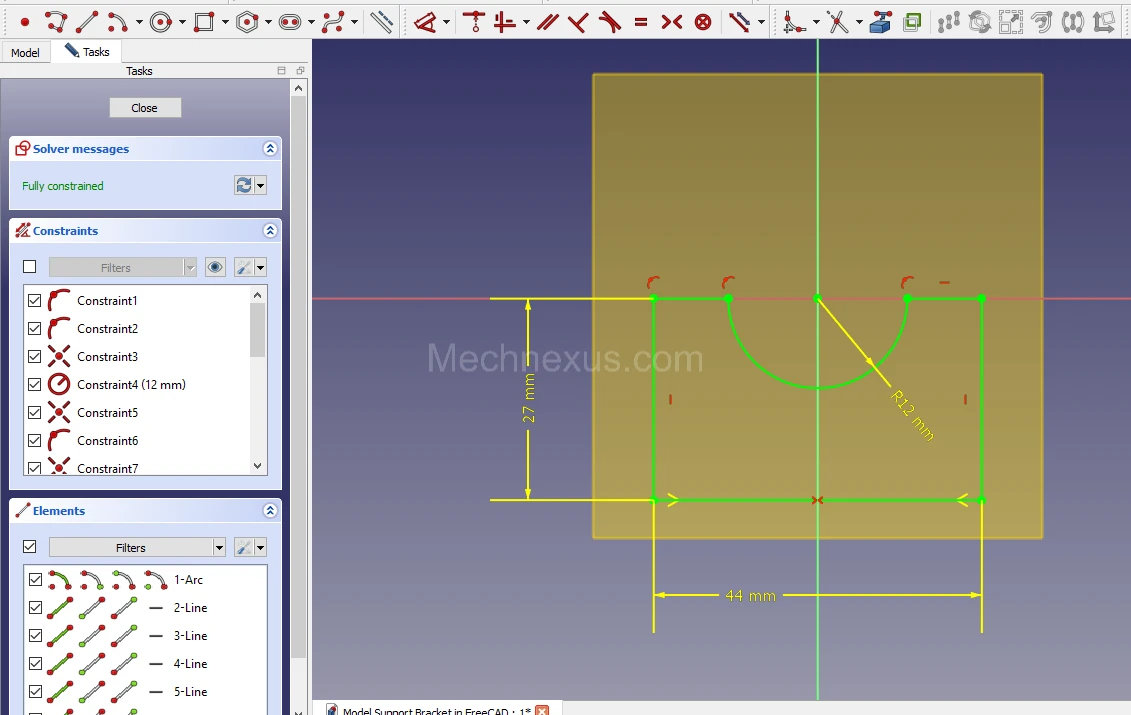Select the Point creation tool
Image resolution: width=1131 pixels, height=715 pixels.
tap(24, 21)
